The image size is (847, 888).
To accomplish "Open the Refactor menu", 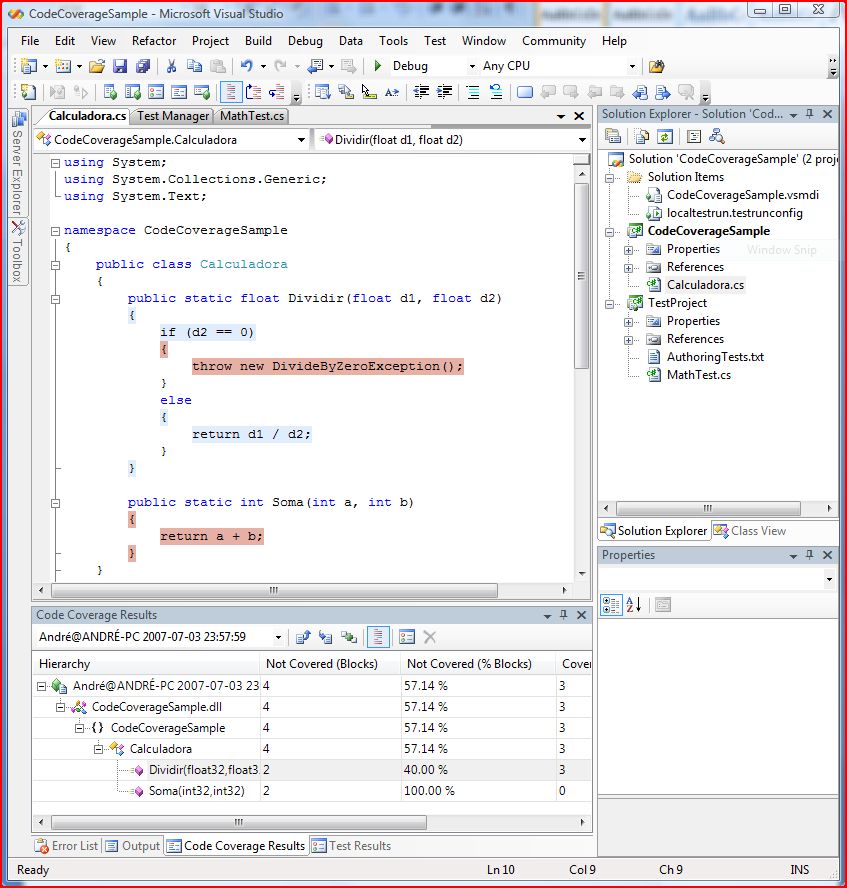I will [154, 41].
